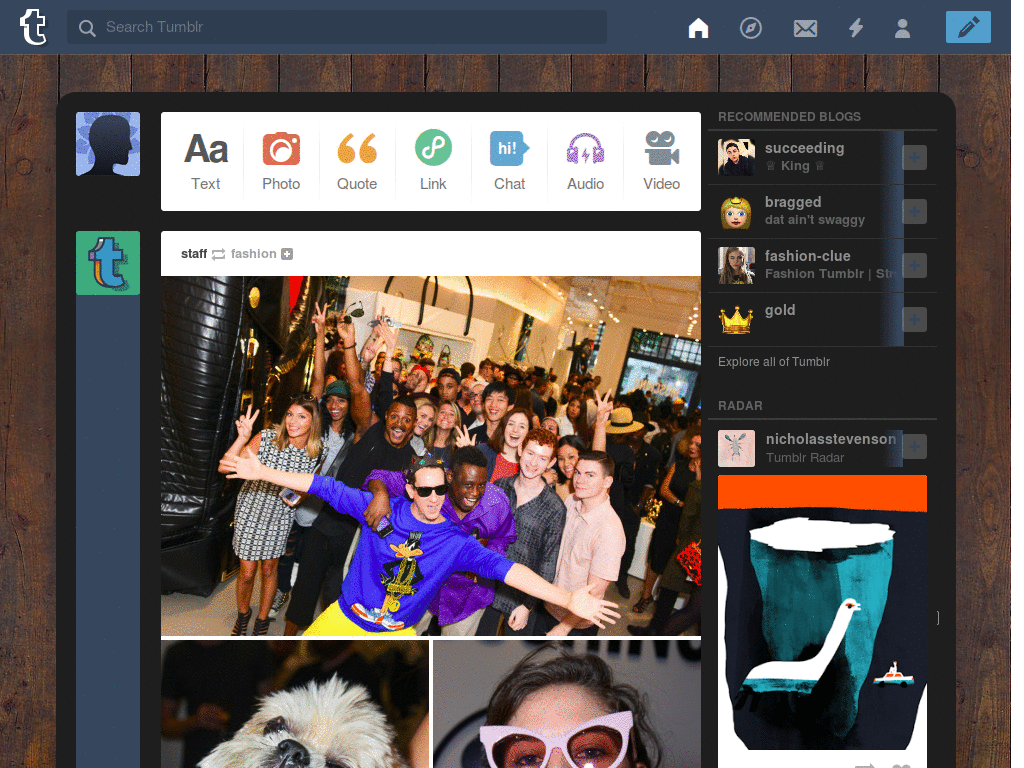Follow fashion-clue with plus button
1024x768 pixels.
(x=914, y=265)
